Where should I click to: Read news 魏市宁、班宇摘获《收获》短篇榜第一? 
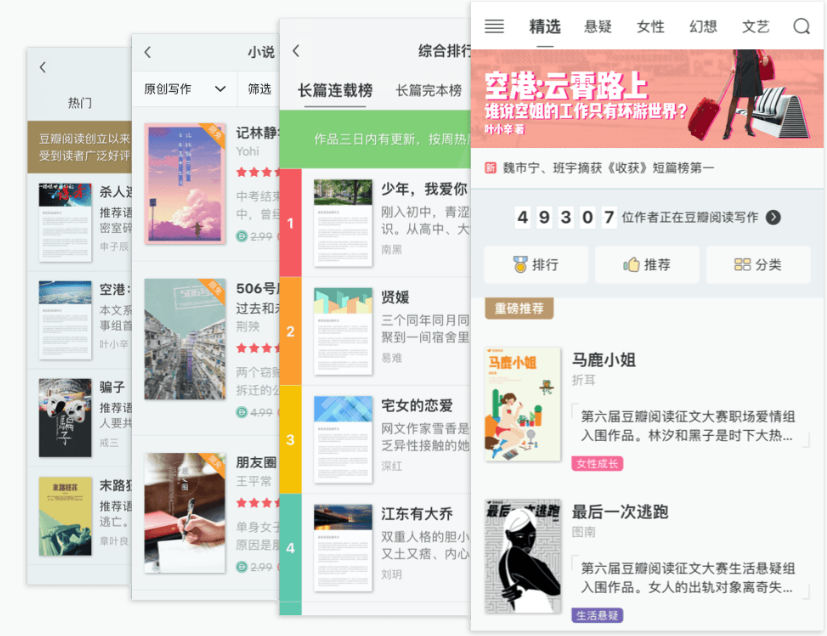pyautogui.click(x=608, y=168)
